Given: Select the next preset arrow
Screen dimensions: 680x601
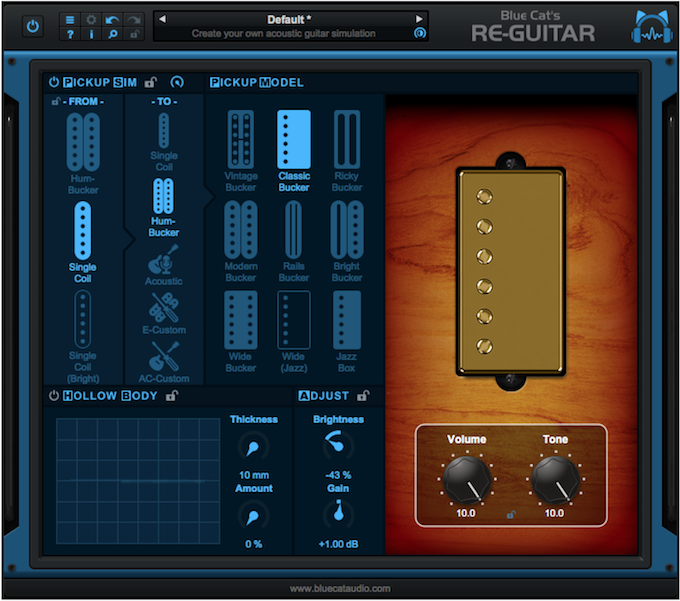Looking at the screenshot, I should (x=418, y=19).
